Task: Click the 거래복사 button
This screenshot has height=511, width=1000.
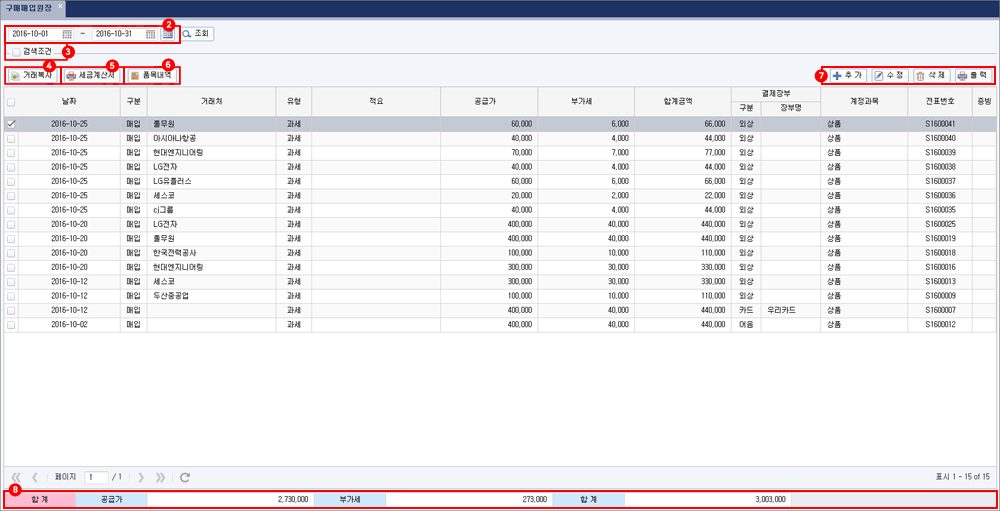Action: (x=32, y=76)
